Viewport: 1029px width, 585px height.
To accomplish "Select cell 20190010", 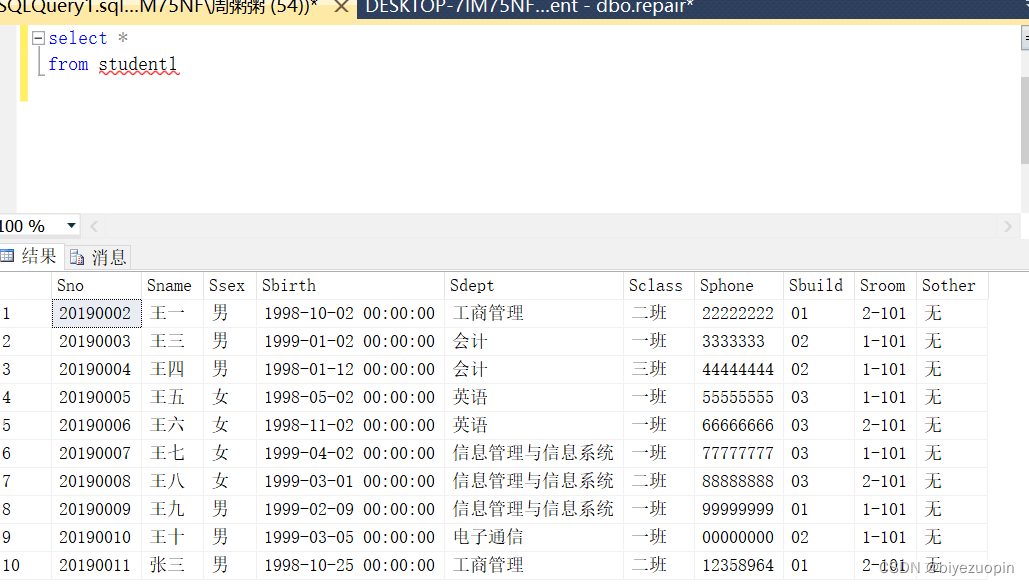I will pyautogui.click(x=96, y=537).
